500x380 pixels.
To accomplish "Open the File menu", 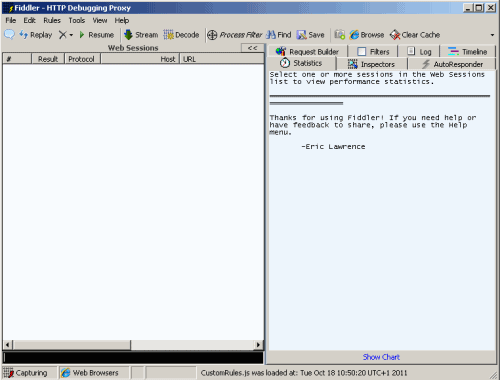I will (11, 20).
